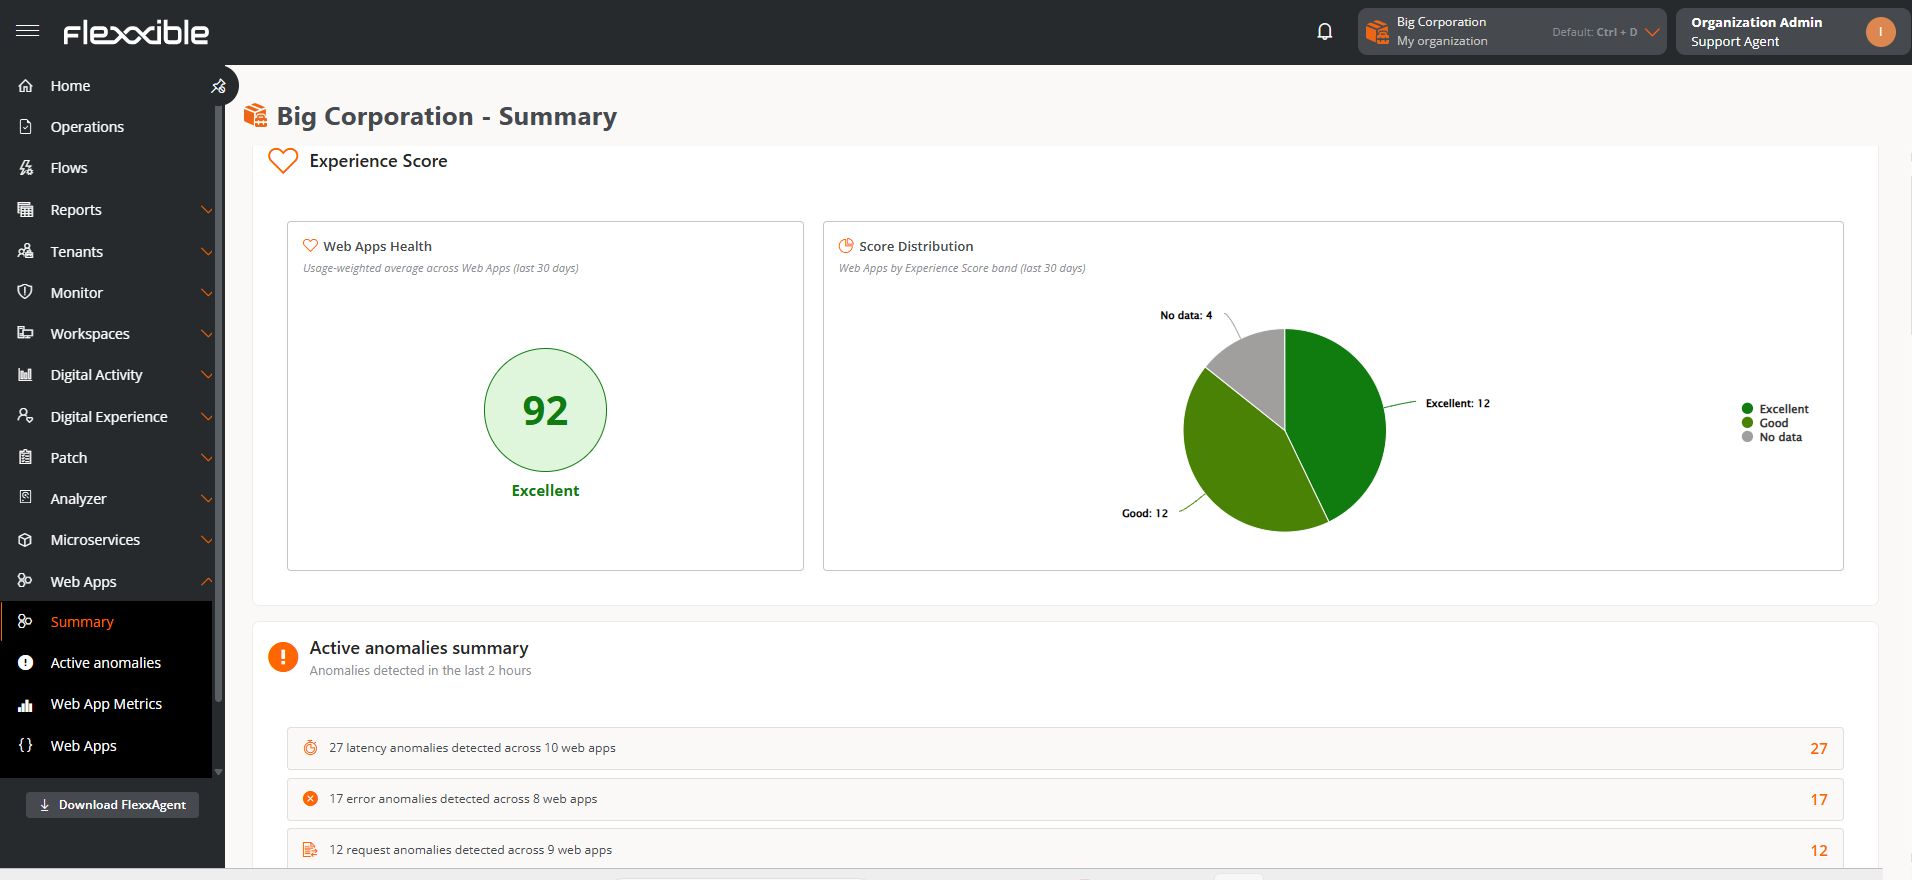This screenshot has width=1912, height=880.
Task: Click the Microservices cube icon
Action: pos(26,540)
